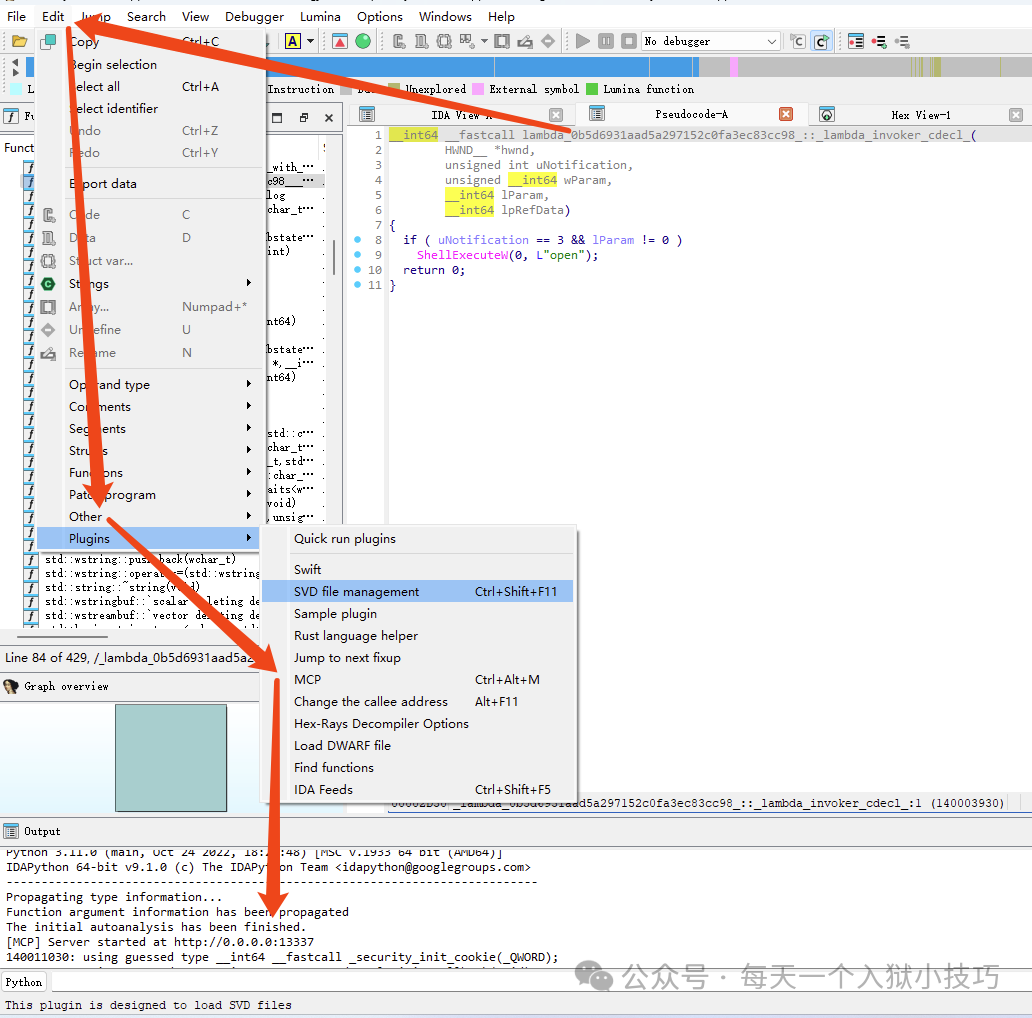Click the yellow 'A' text-style toolbar icon
This screenshot has height=1018, width=1032.
(x=293, y=41)
